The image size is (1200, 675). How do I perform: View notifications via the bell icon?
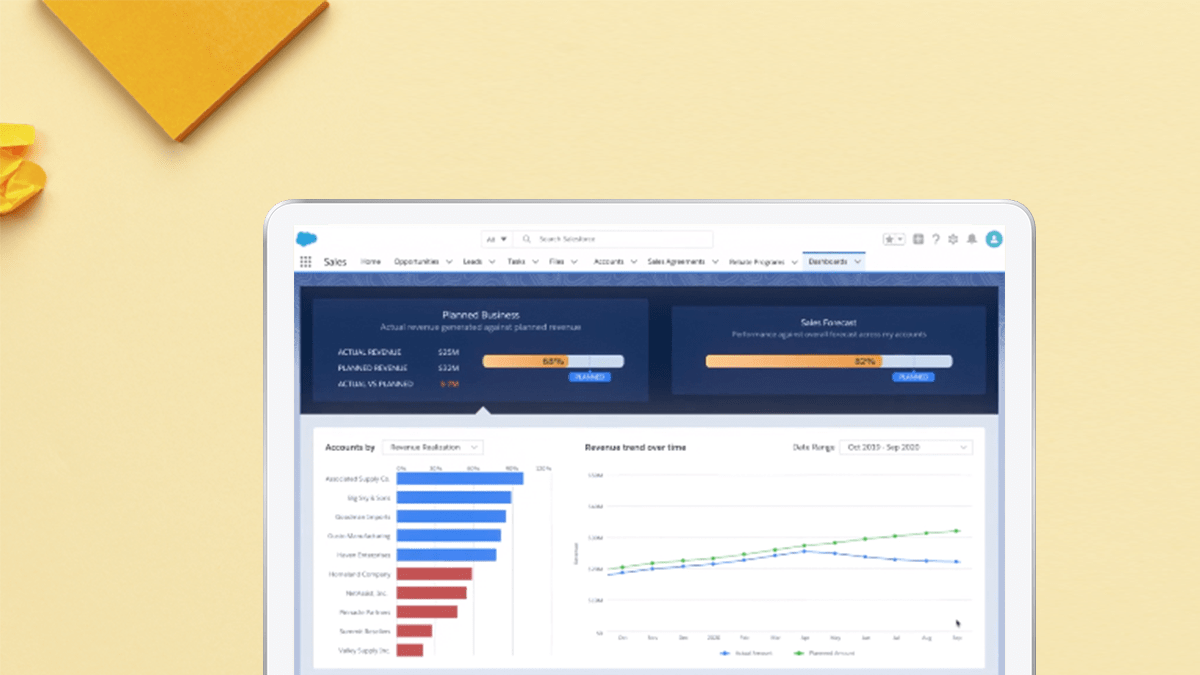(969, 239)
